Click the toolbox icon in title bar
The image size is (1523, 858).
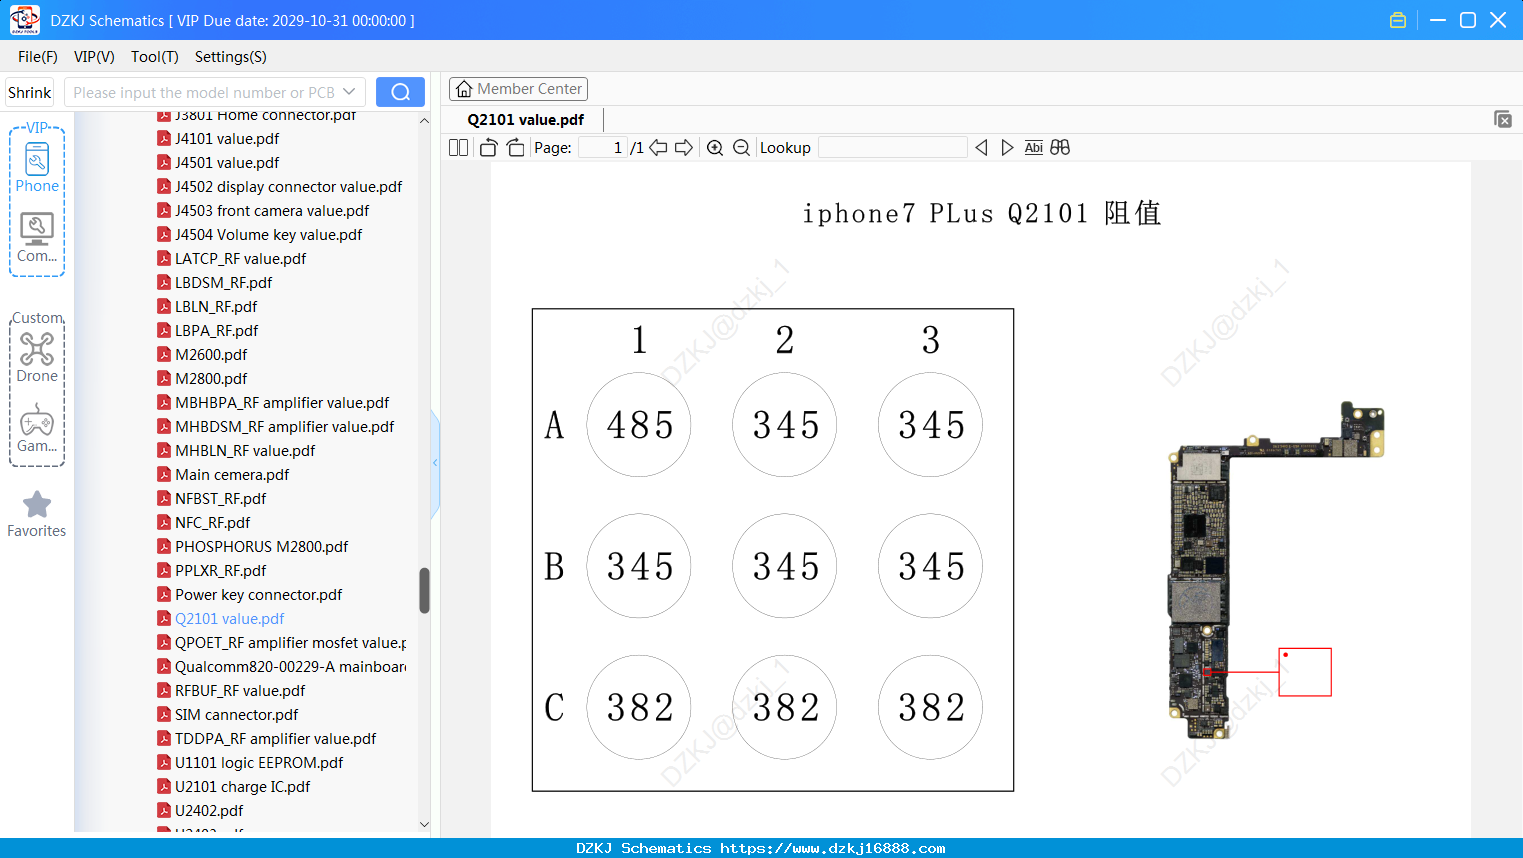click(x=1398, y=20)
